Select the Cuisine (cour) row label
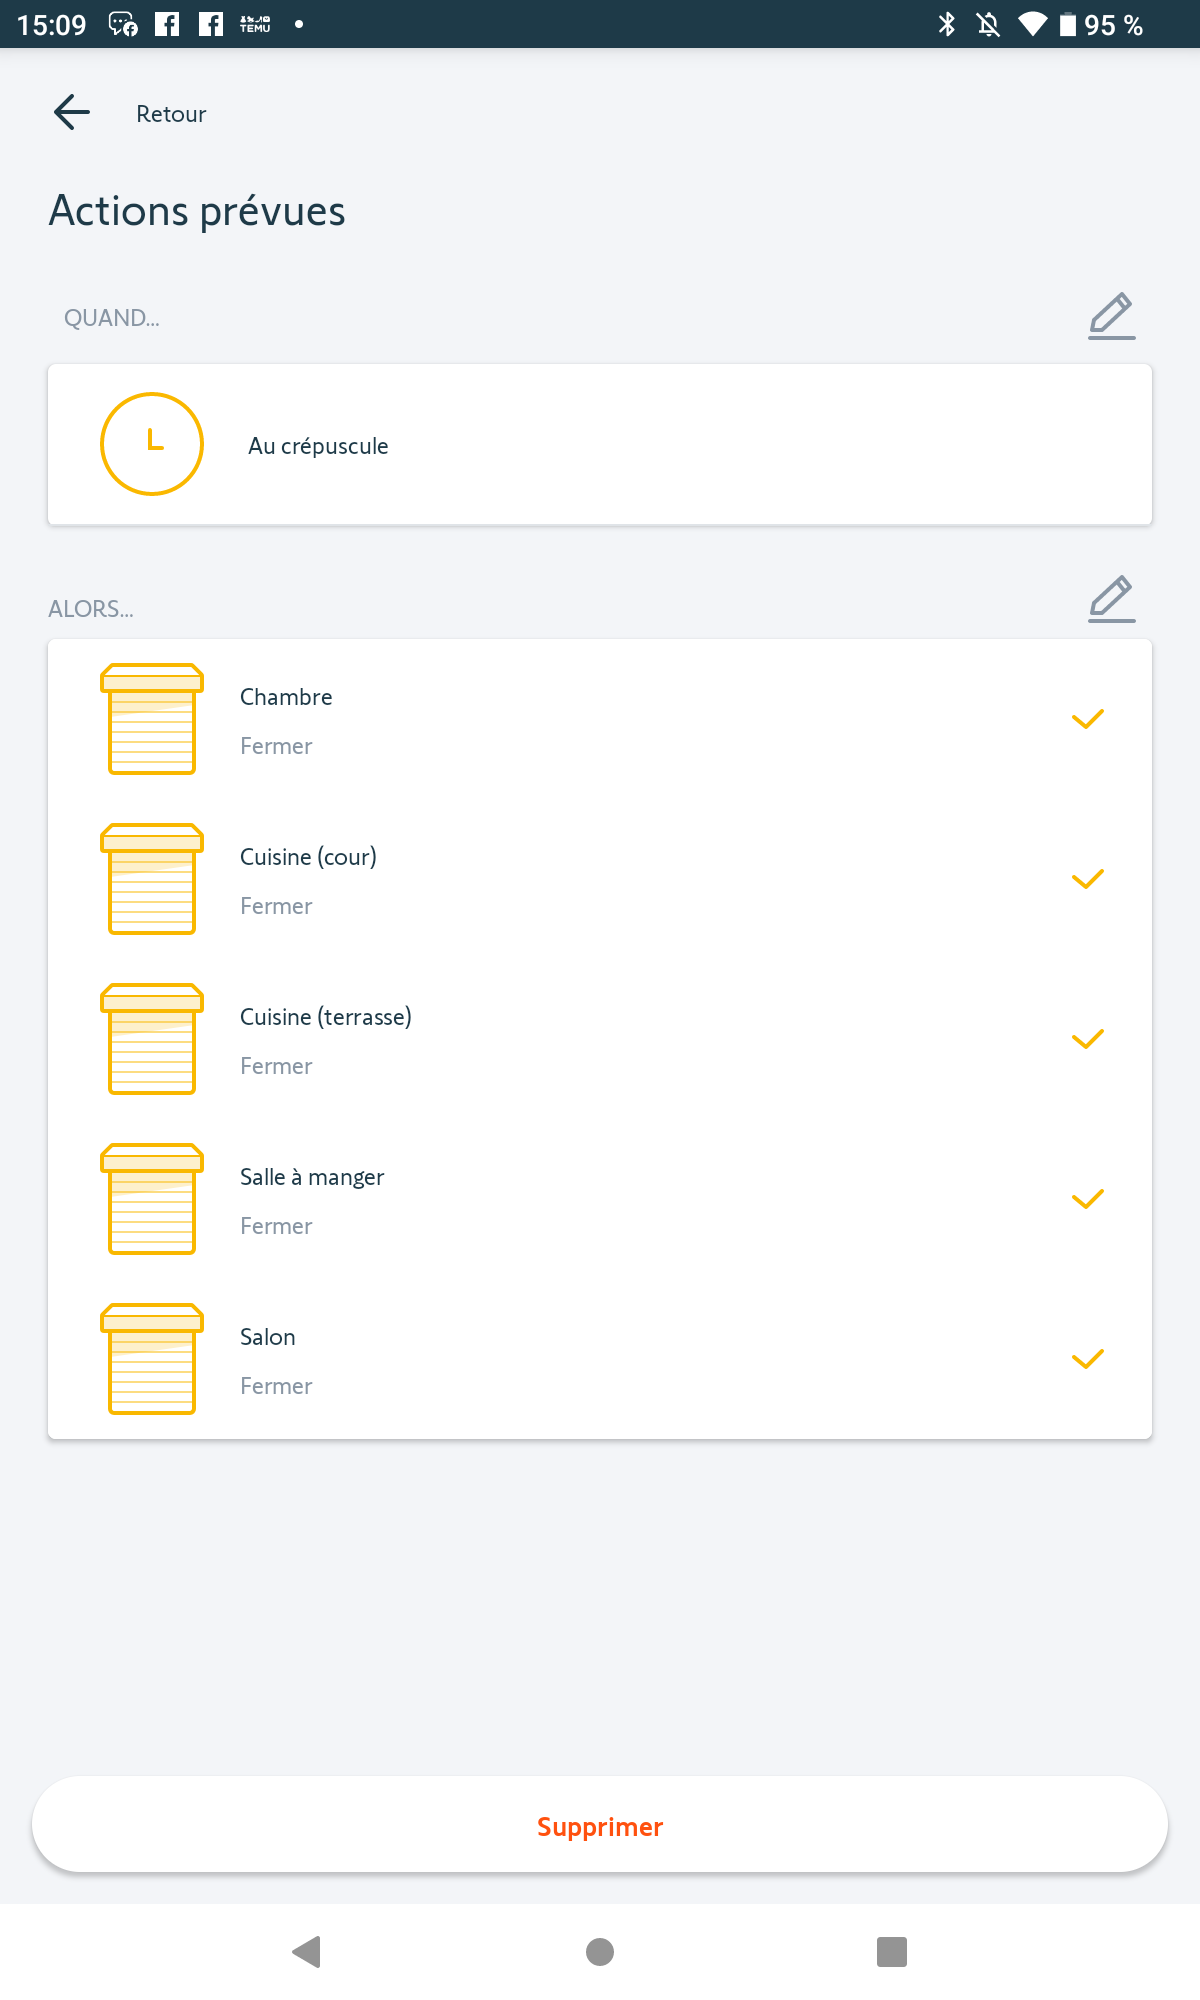Screen dimensions: 1200x2000 (x=308, y=857)
